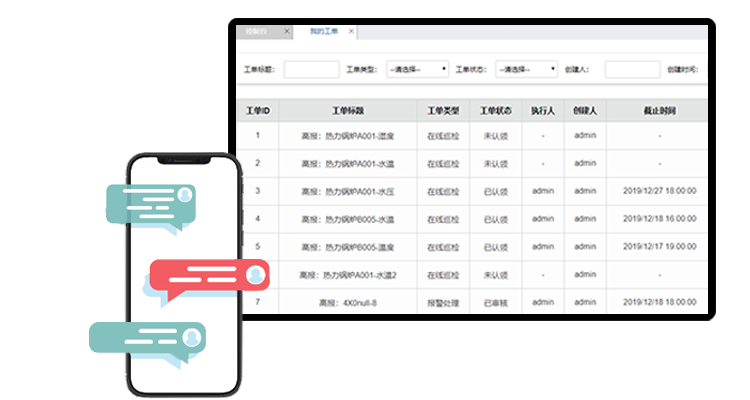750x400 pixels.
Task: Sort by 工单ID column header
Action: (258, 110)
